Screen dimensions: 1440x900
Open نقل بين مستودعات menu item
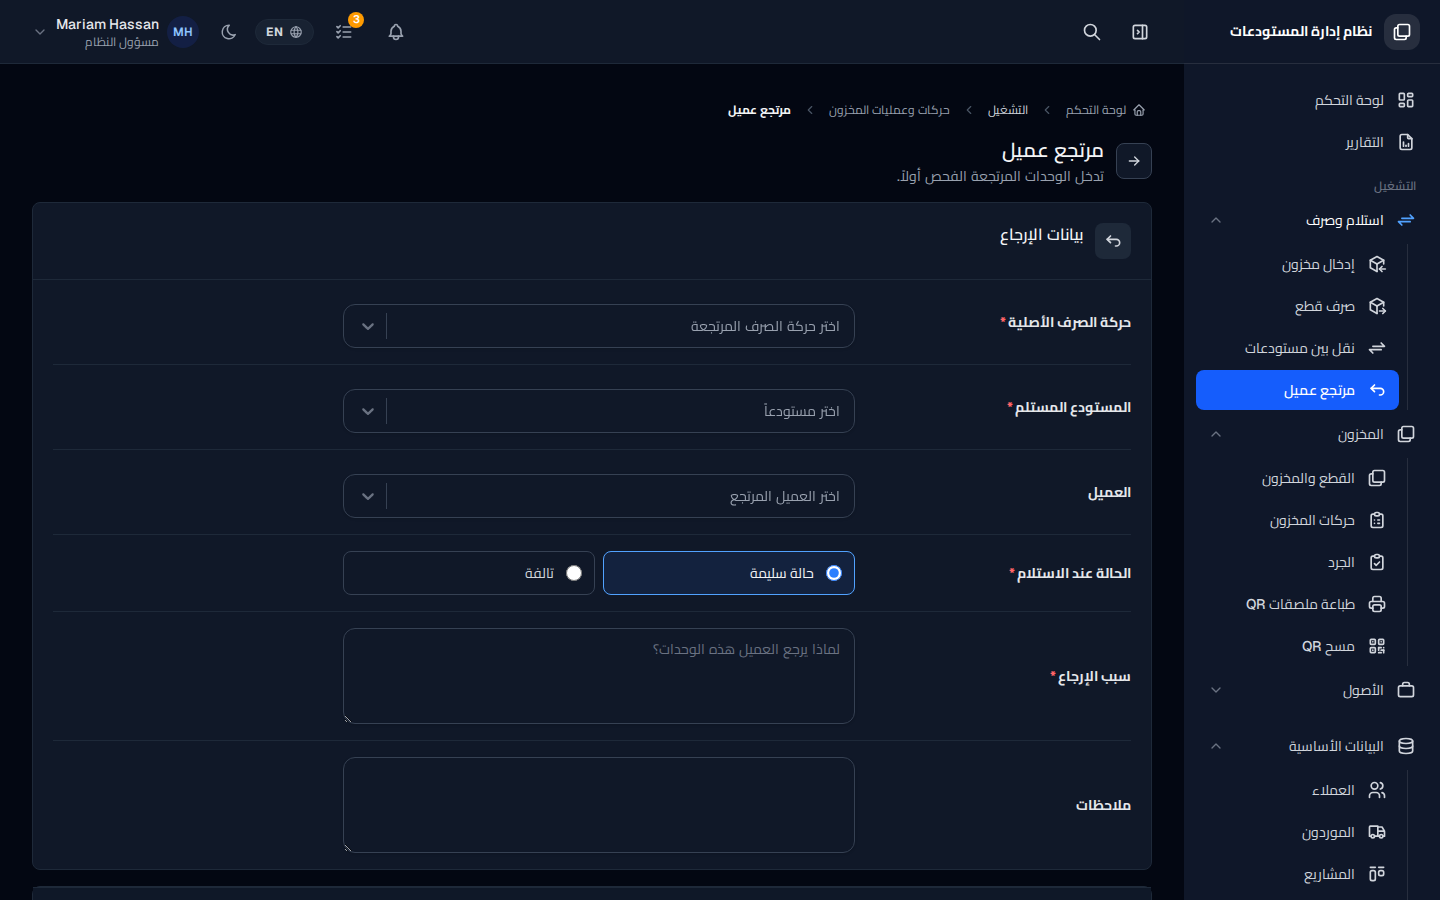(1297, 348)
